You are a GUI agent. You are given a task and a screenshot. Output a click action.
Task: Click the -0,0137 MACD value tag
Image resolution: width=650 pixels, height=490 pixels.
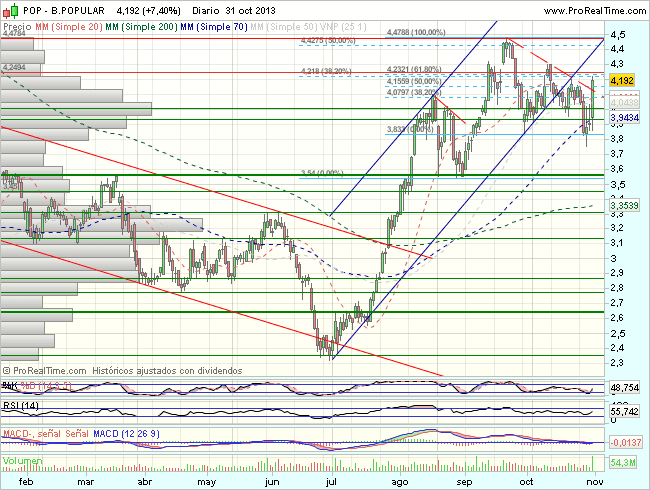625,442
